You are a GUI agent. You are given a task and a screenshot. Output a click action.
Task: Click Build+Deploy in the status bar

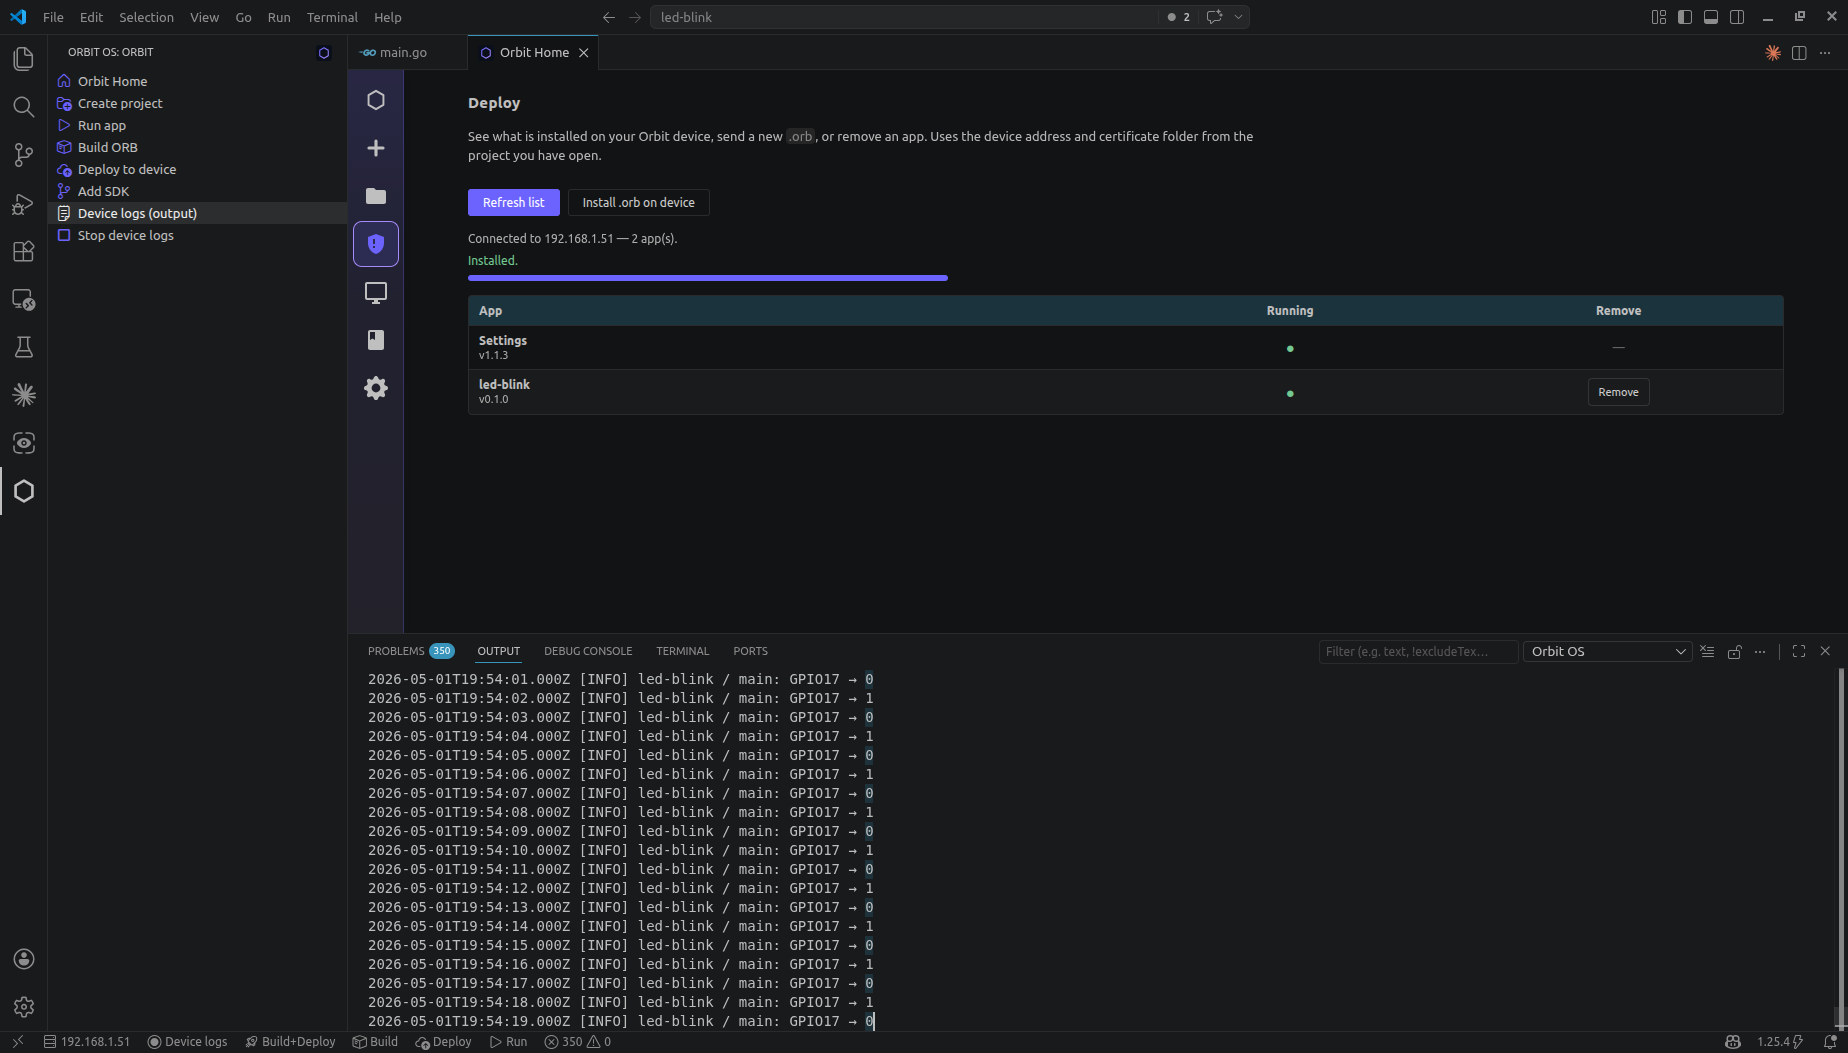click(x=290, y=1041)
